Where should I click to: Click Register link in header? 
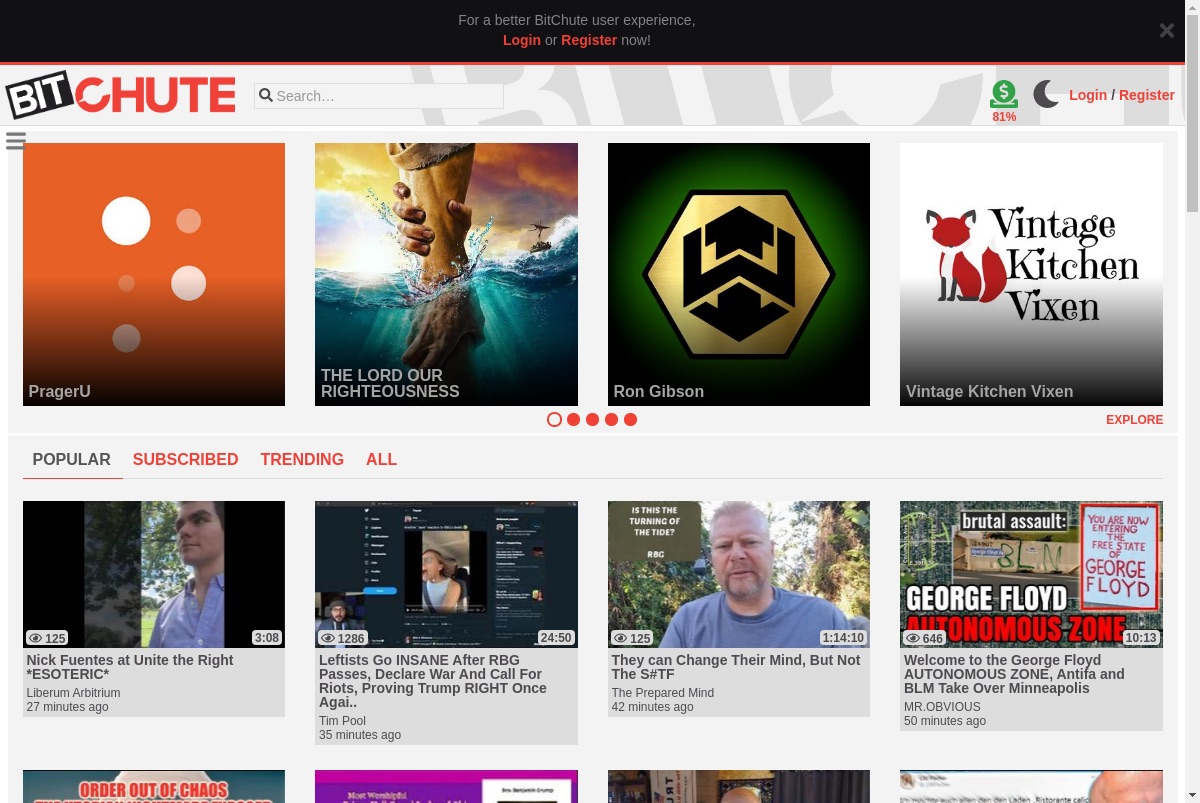(1147, 95)
